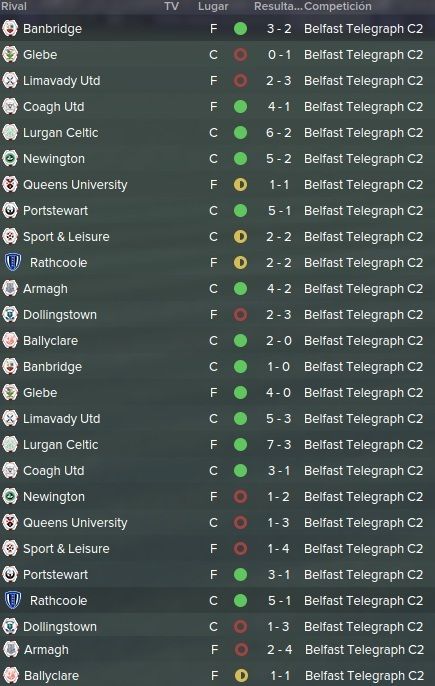The width and height of the screenshot is (435, 686).
Task: Click the Newington green club badge, 5-2 row
Action: (10, 158)
